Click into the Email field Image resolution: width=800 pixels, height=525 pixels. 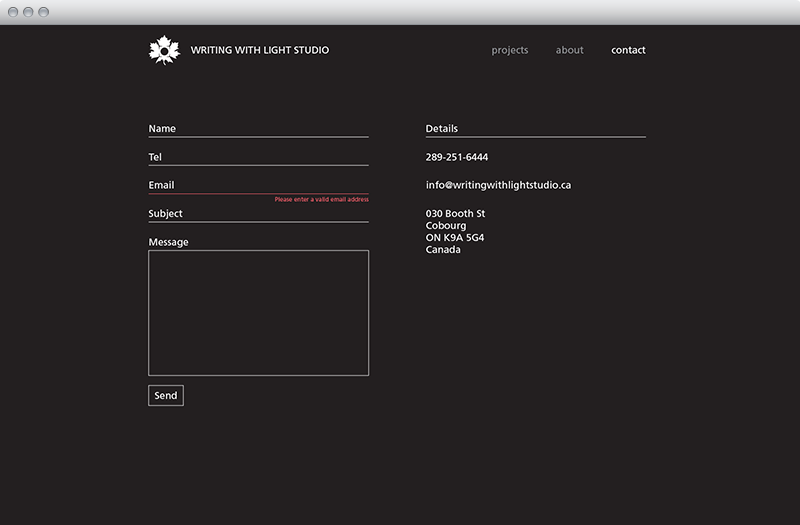point(258,186)
